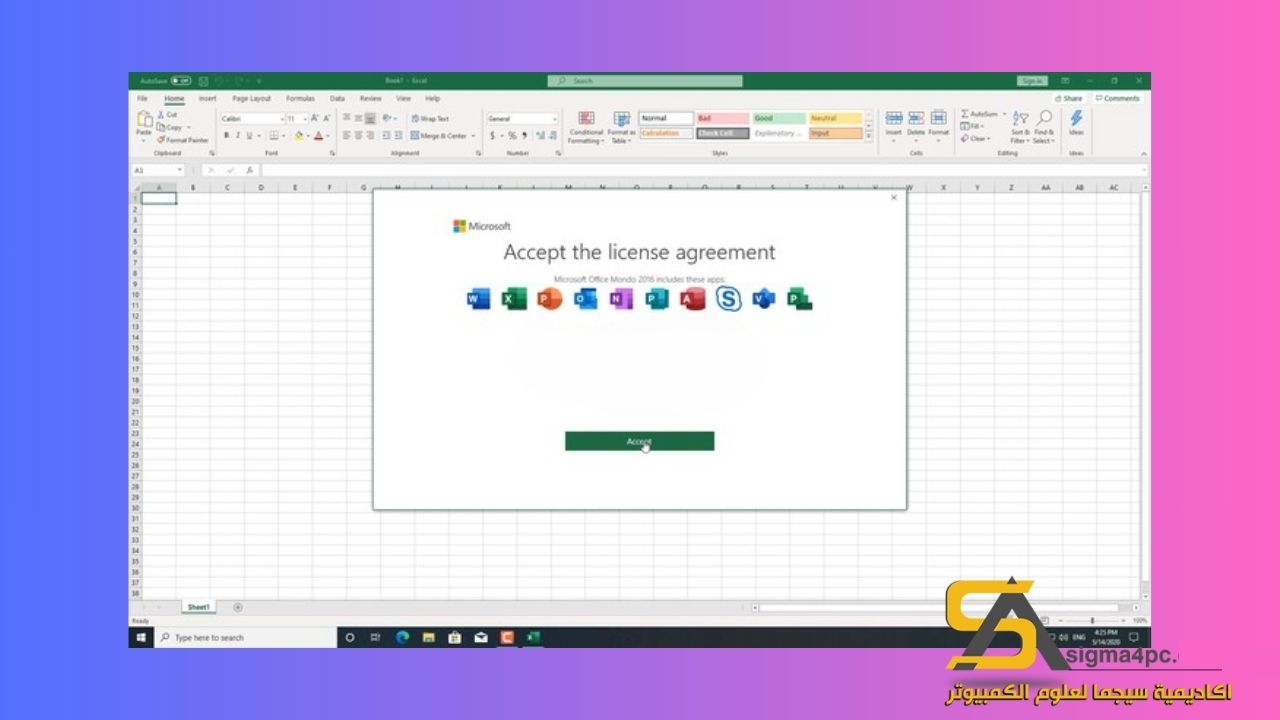Toggle the AutoSave switch in the title bar
The width and height of the screenshot is (1280, 720).
tap(181, 81)
